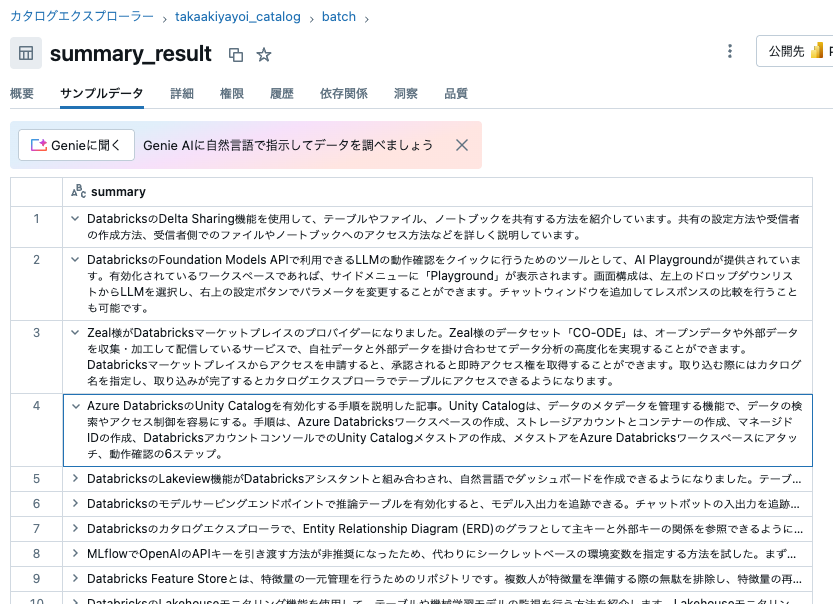Click the Genieに聞く button
The image size is (833, 604).
pyautogui.click(x=75, y=144)
